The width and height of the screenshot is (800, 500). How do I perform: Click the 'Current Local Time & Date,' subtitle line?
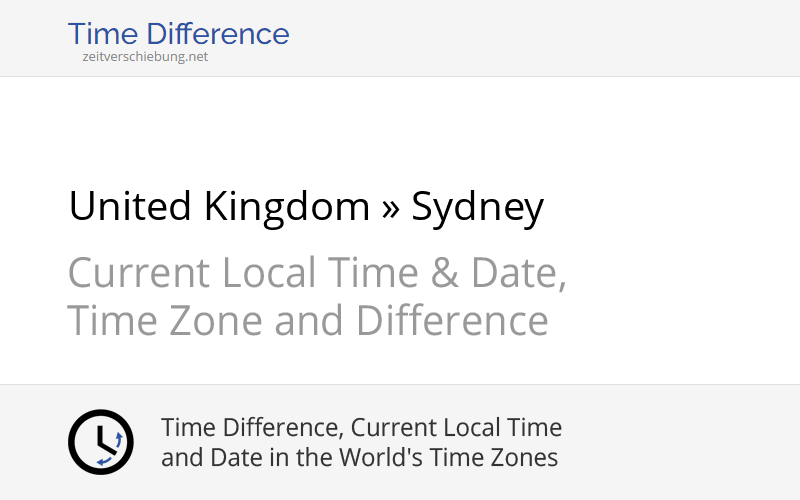coord(317,273)
